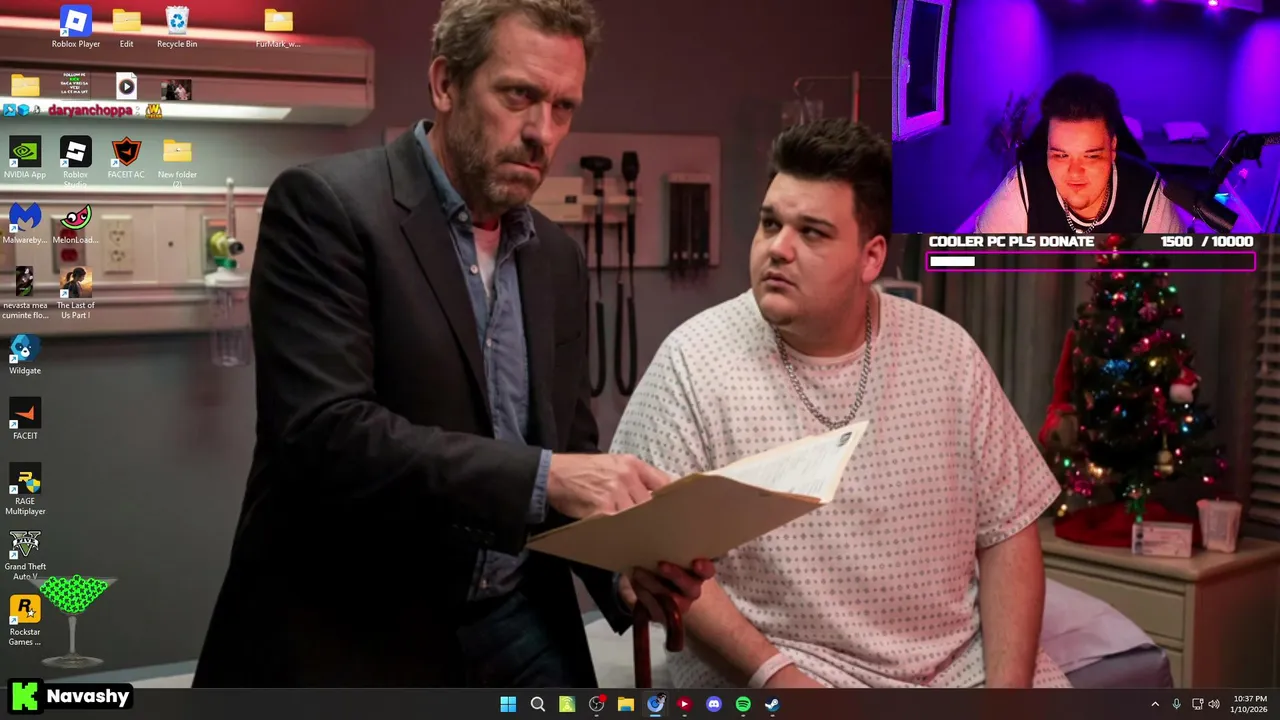Screen dimensions: 1280x720
Task: Click the 'COOLER PC PLS DONATE' text
Action: (x=1011, y=241)
